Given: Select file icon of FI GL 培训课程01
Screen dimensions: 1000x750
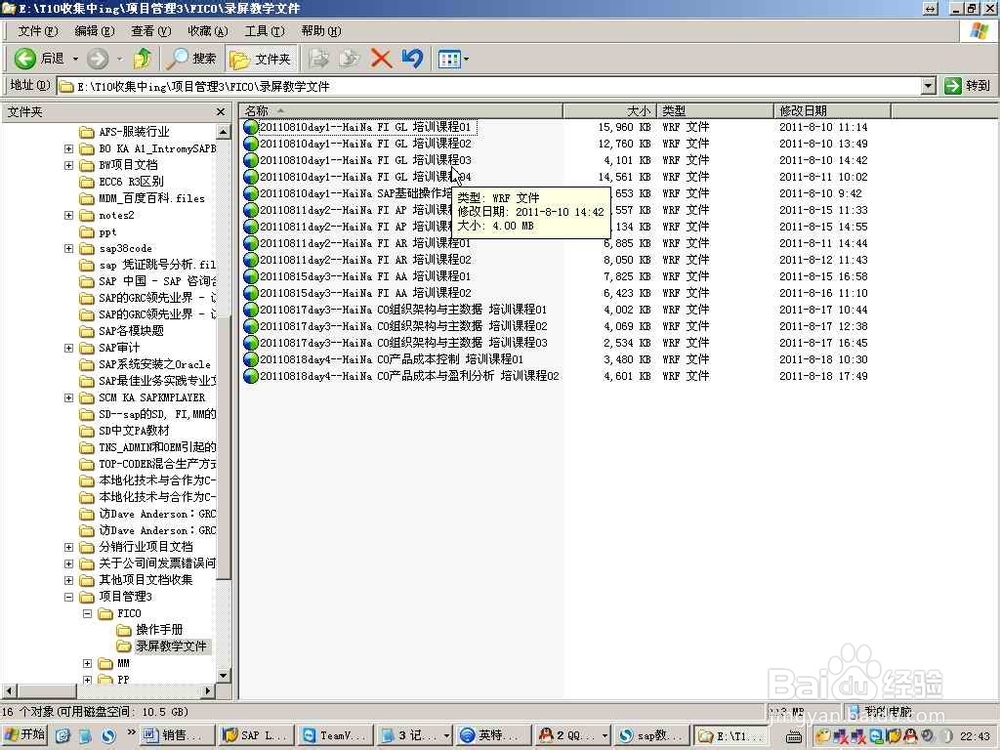Looking at the screenshot, I should pos(251,127).
